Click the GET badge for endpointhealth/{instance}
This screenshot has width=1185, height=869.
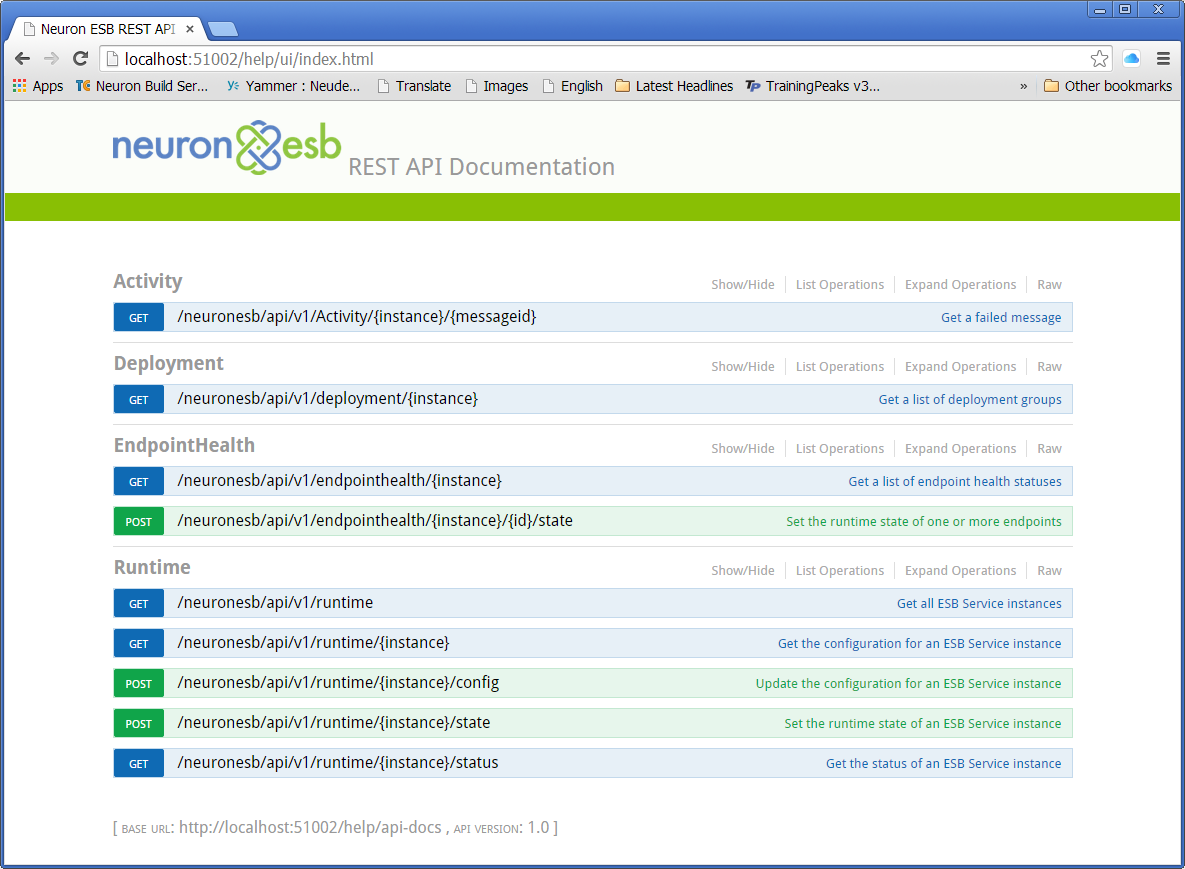point(138,481)
